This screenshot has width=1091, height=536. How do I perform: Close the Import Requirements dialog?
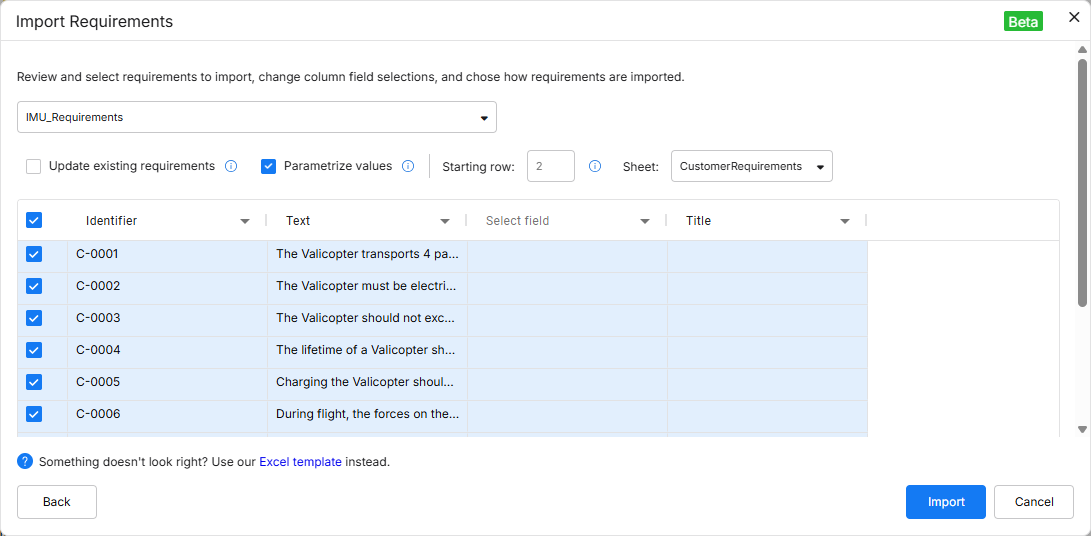1074,18
